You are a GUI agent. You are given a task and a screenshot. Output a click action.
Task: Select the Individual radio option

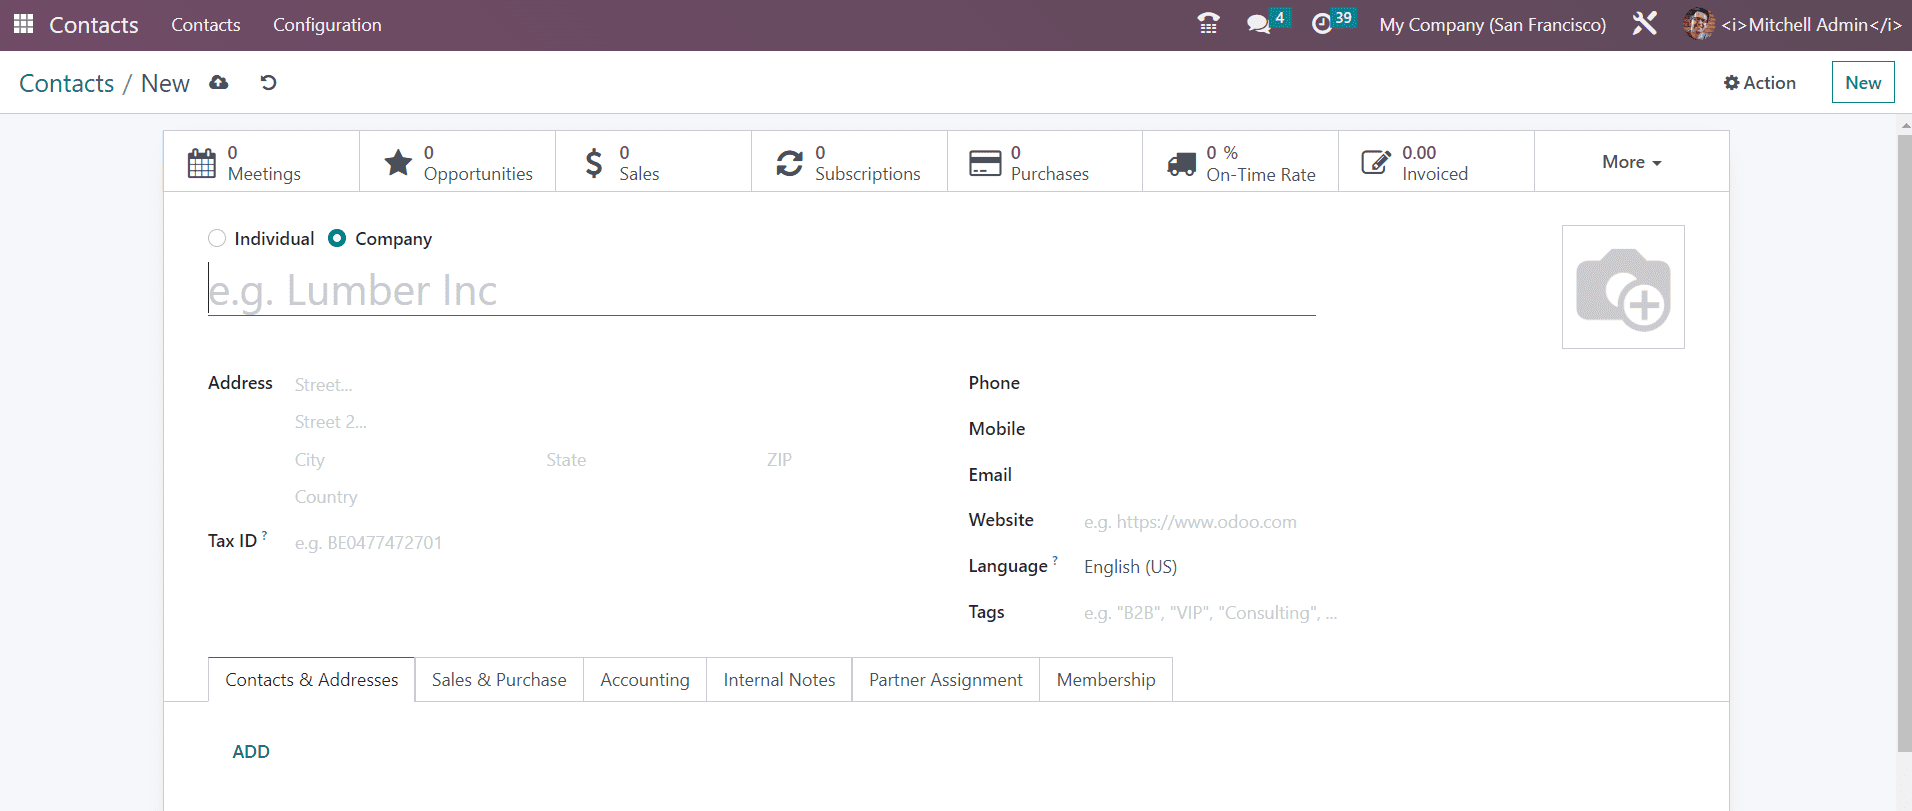tap(217, 238)
